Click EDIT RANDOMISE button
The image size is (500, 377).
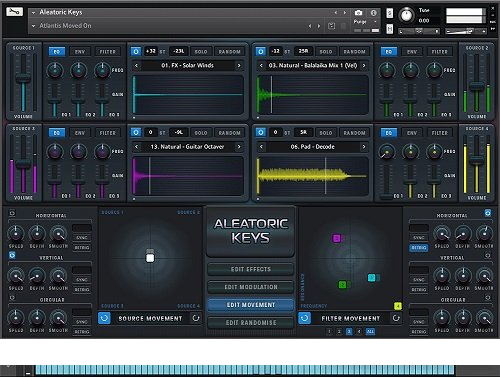coord(251,323)
